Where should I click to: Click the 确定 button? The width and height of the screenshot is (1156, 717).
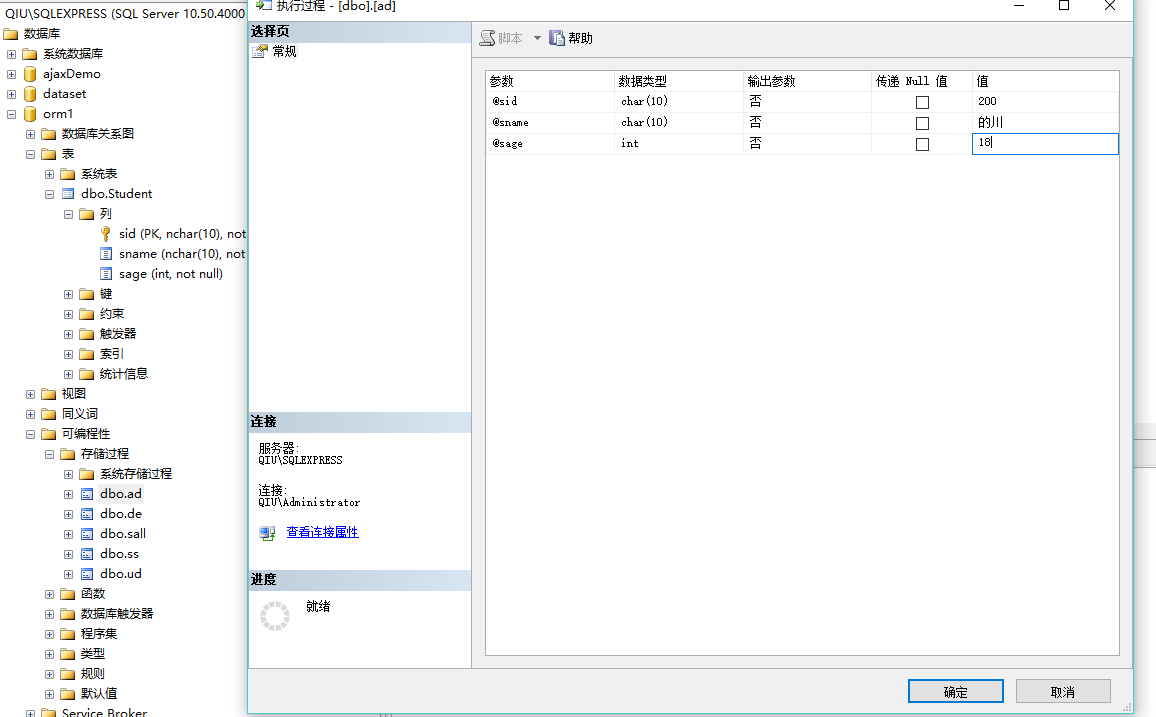point(955,690)
